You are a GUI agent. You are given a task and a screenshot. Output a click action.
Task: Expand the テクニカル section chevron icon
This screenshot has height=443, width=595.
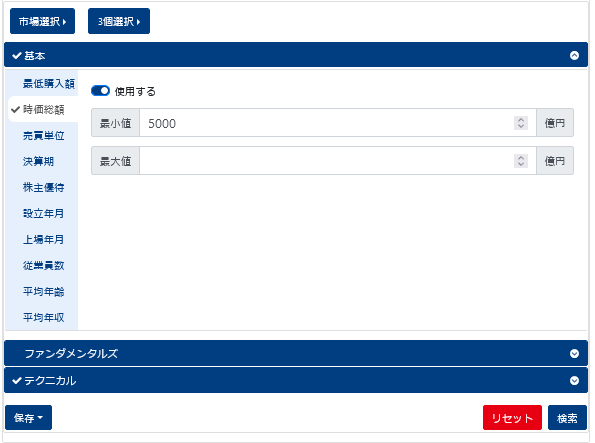(574, 380)
